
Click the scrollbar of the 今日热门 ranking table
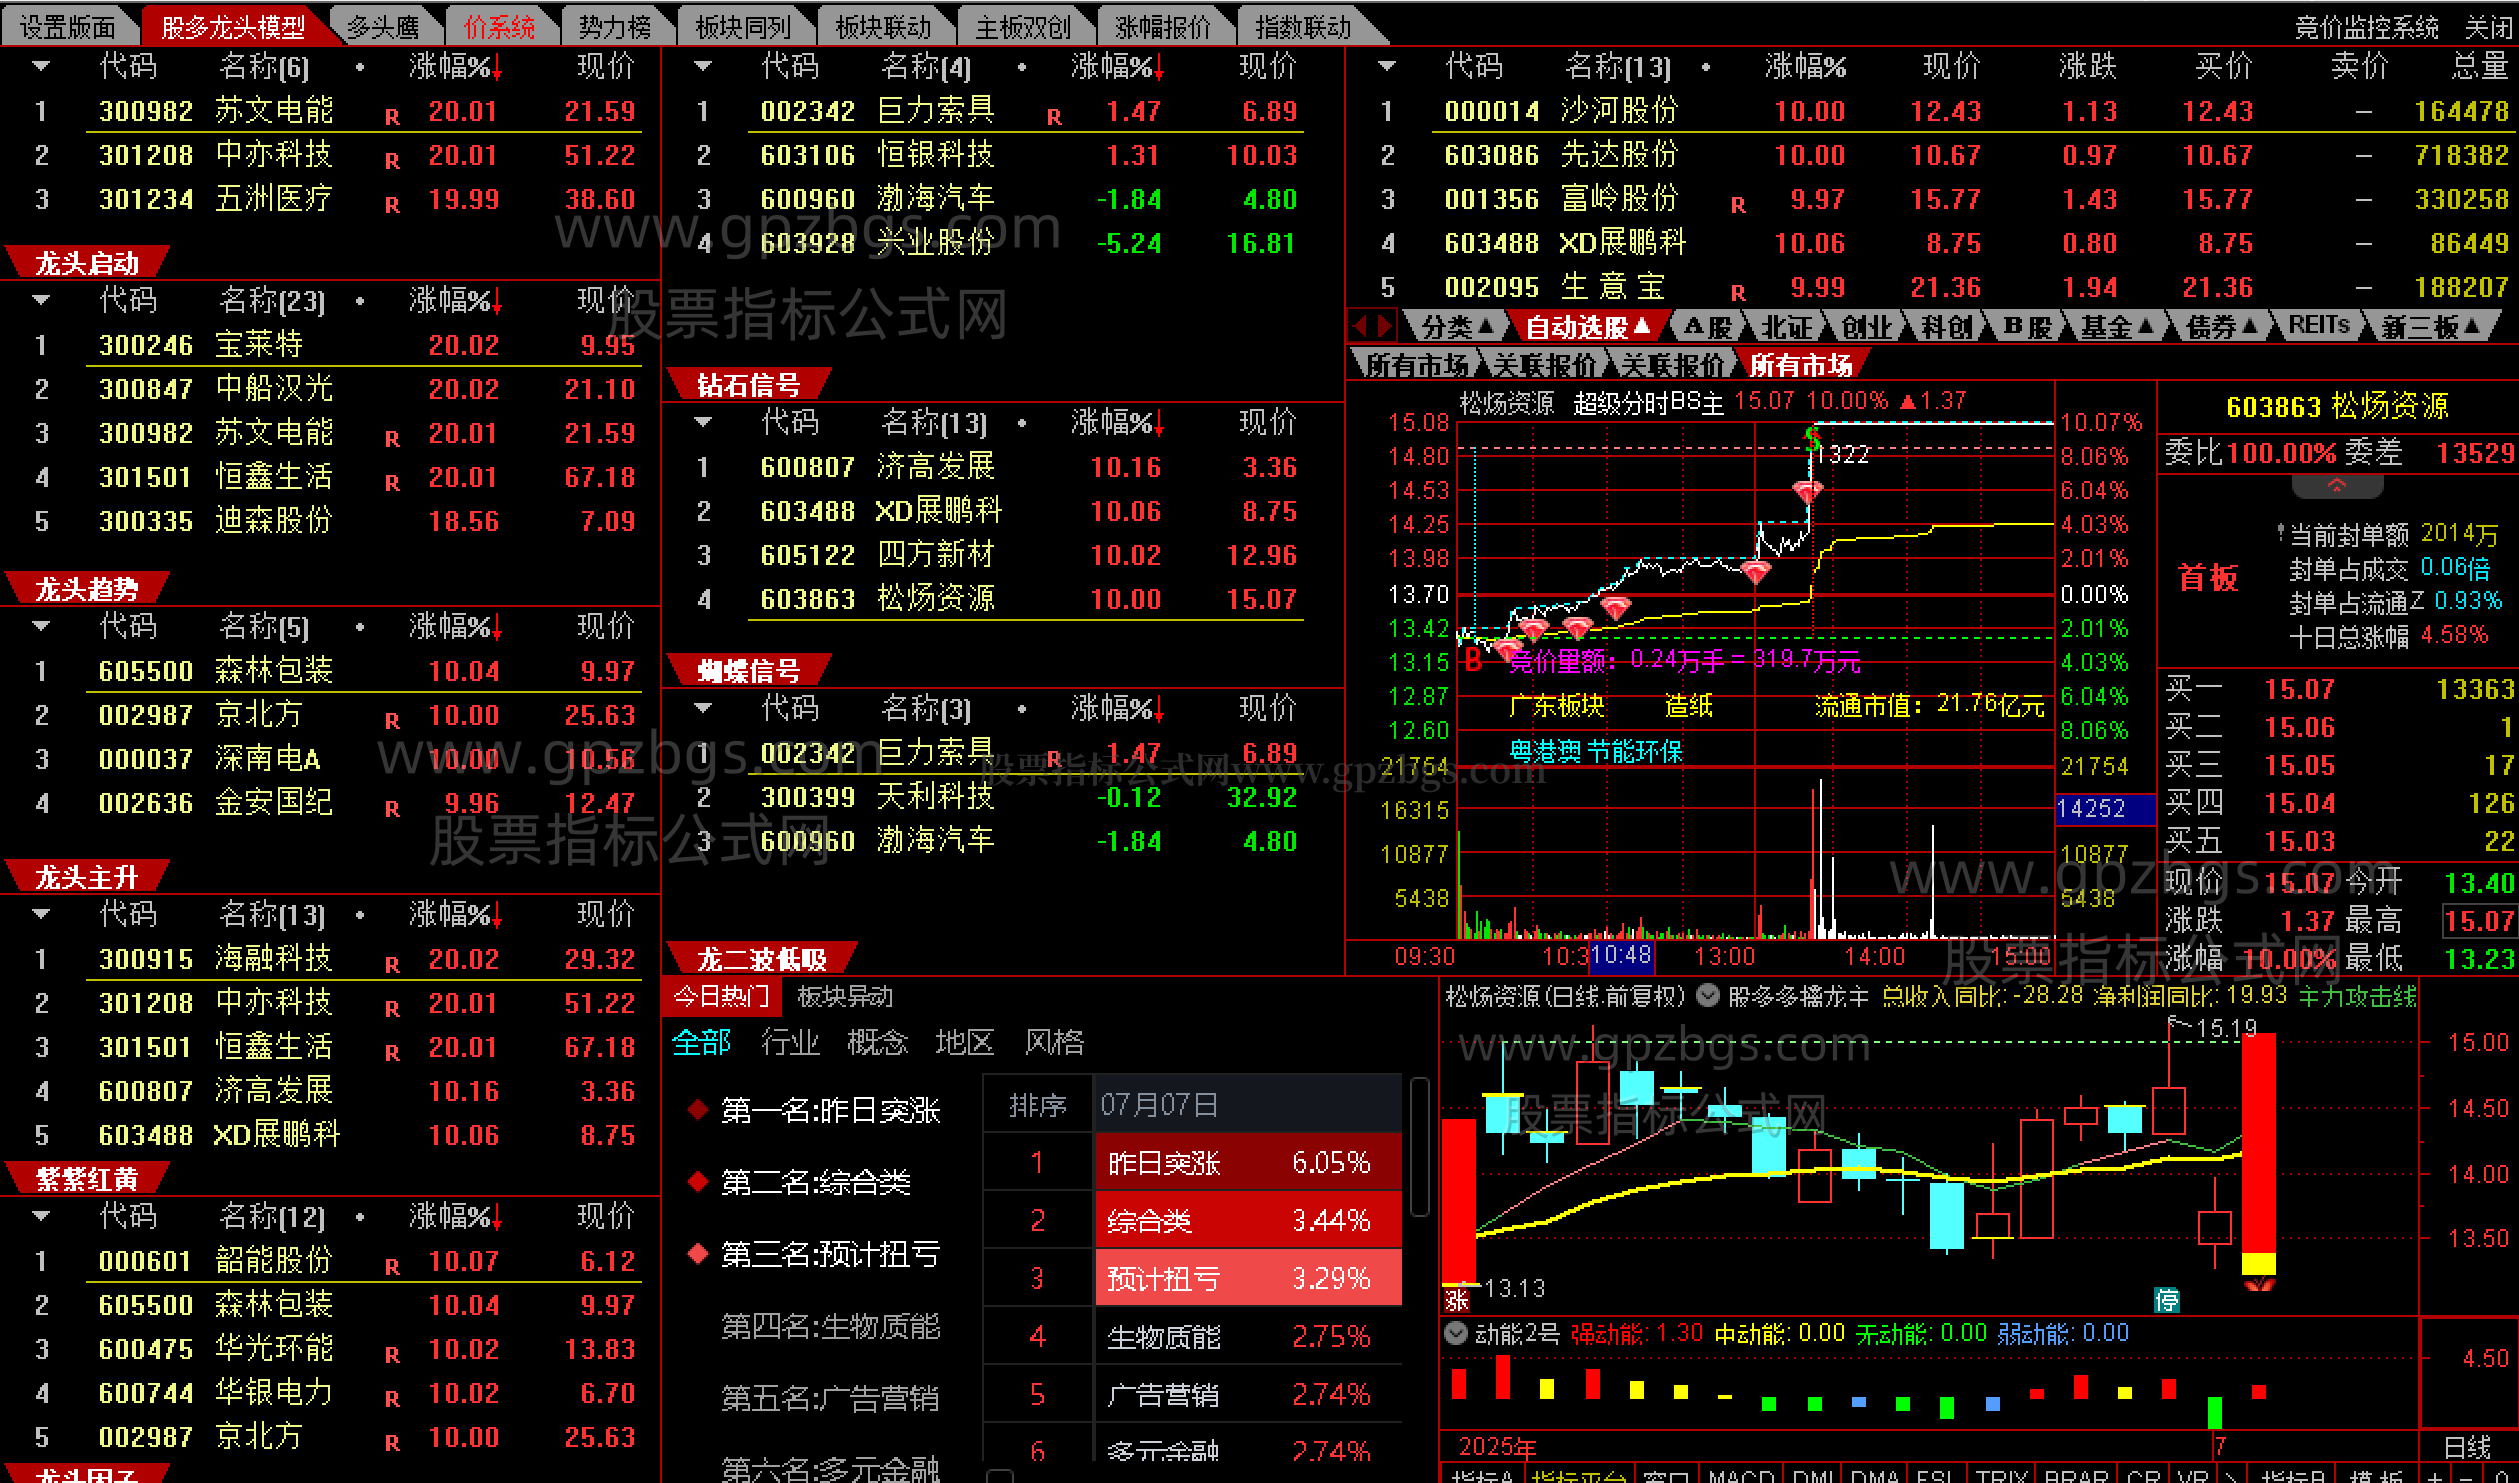click(x=1419, y=1148)
